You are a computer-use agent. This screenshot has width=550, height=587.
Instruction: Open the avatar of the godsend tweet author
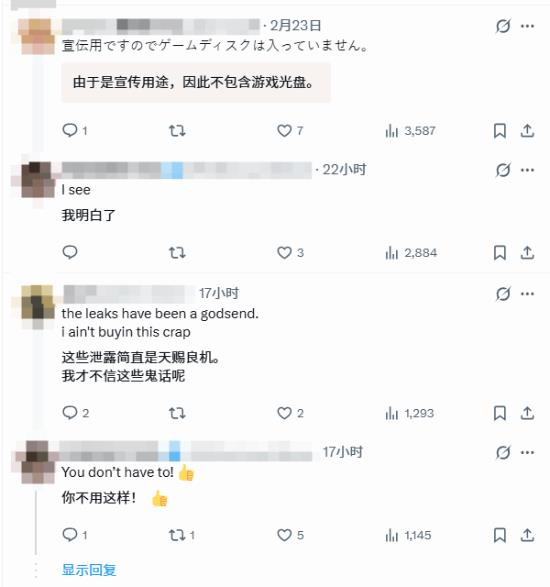coord(37,302)
